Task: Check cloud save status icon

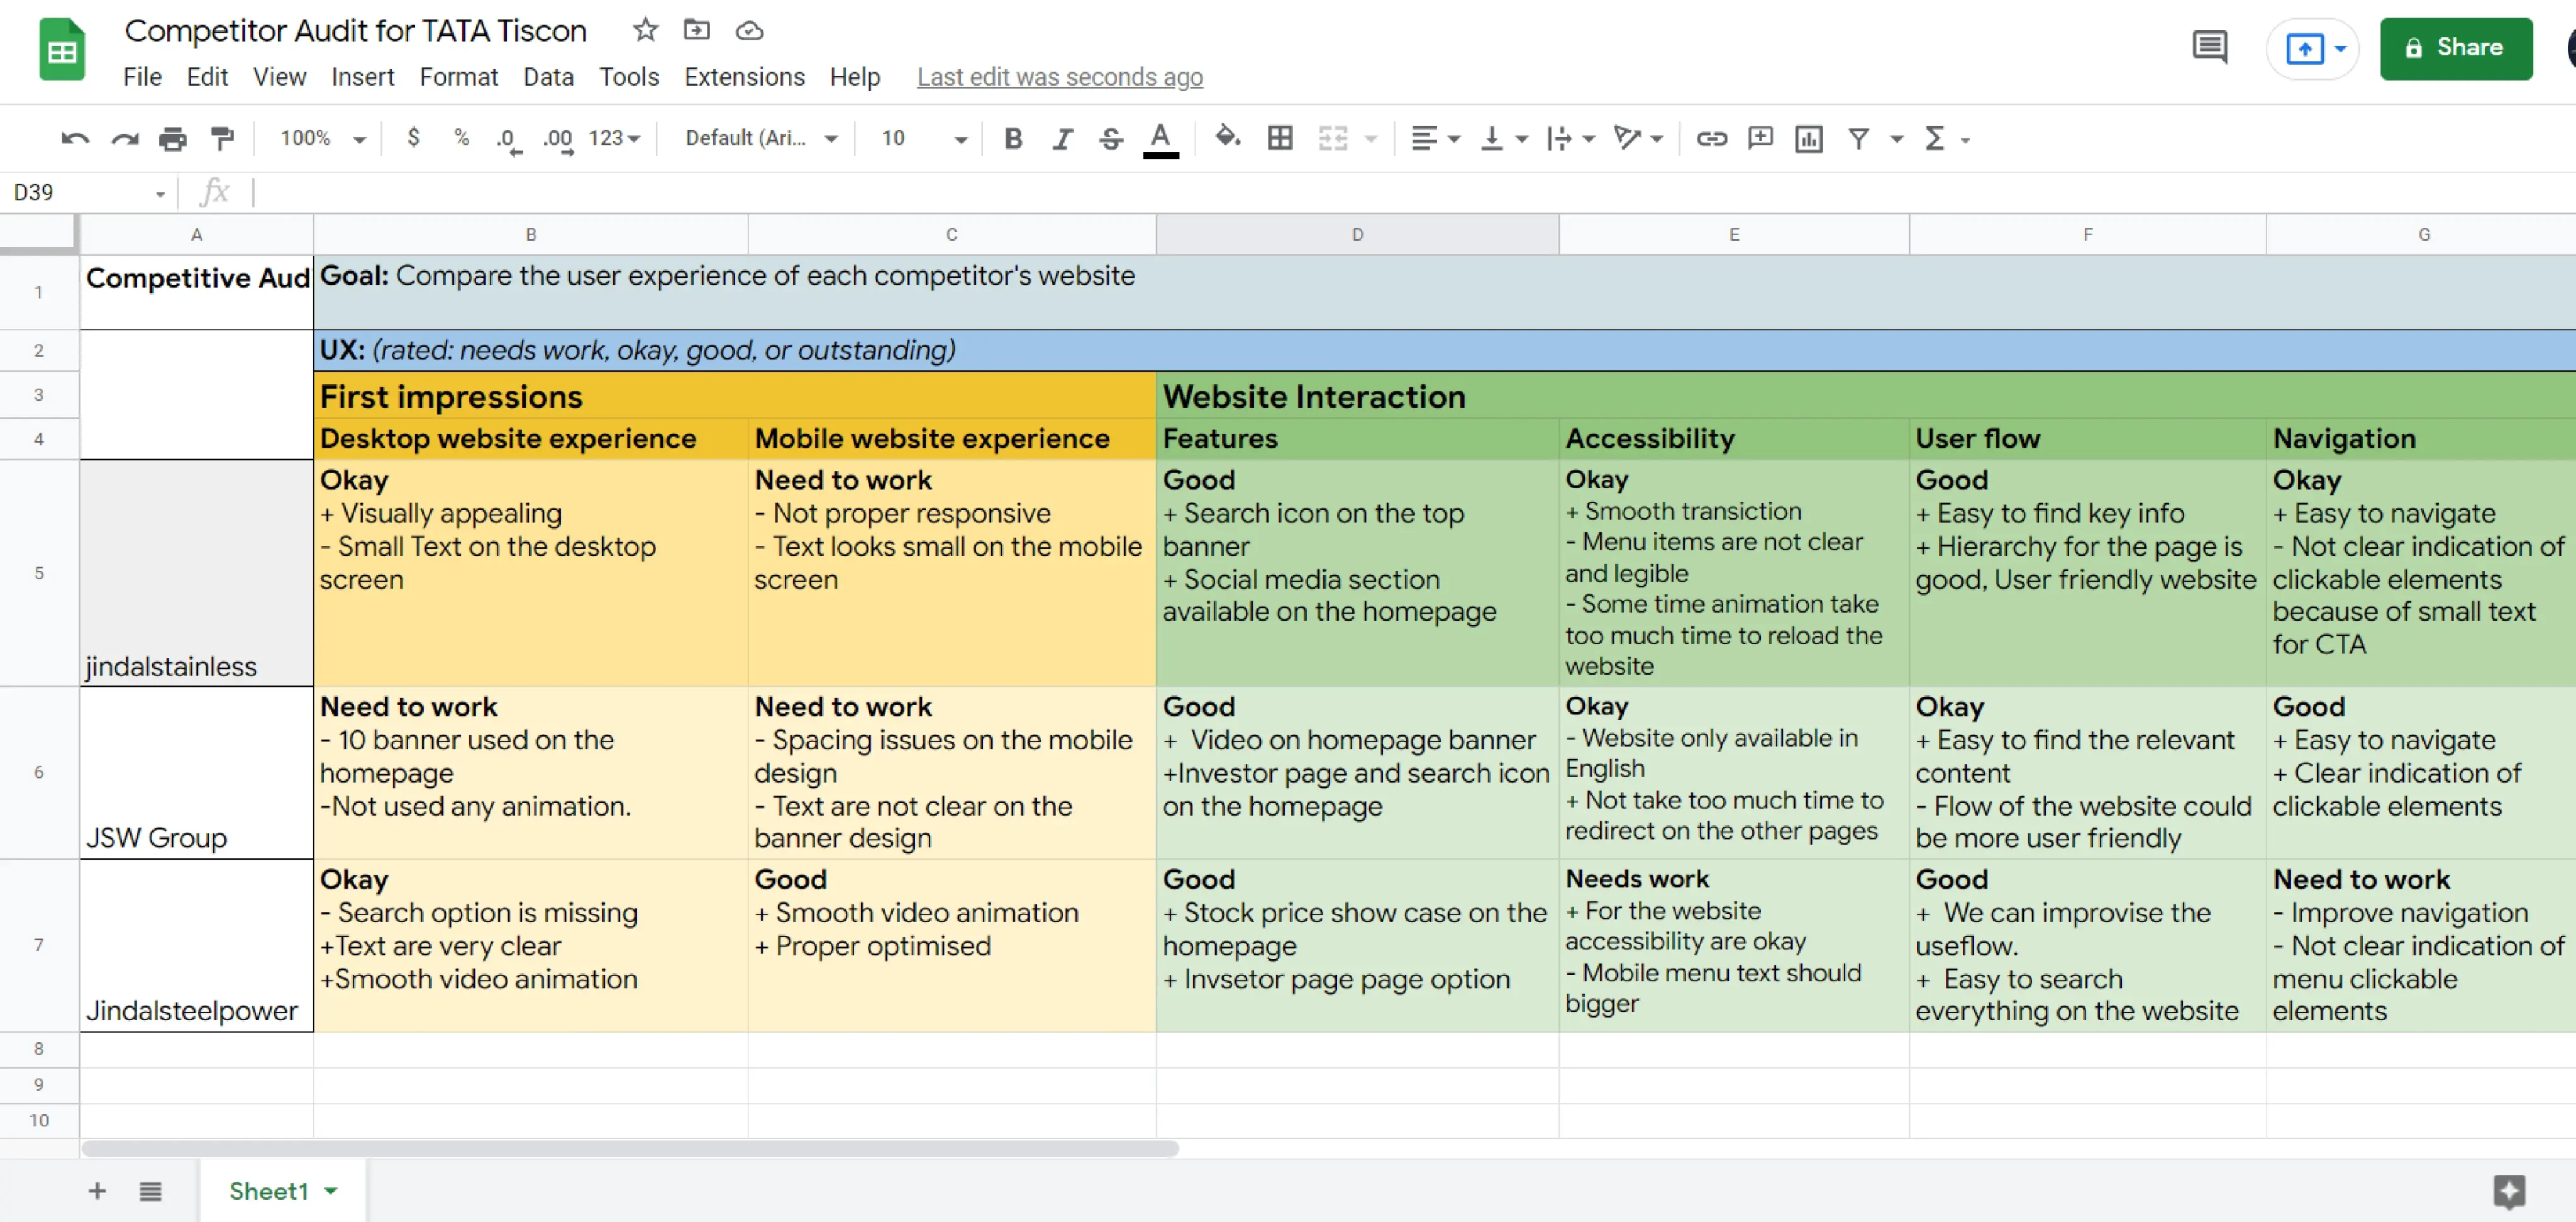Action: 749,31
